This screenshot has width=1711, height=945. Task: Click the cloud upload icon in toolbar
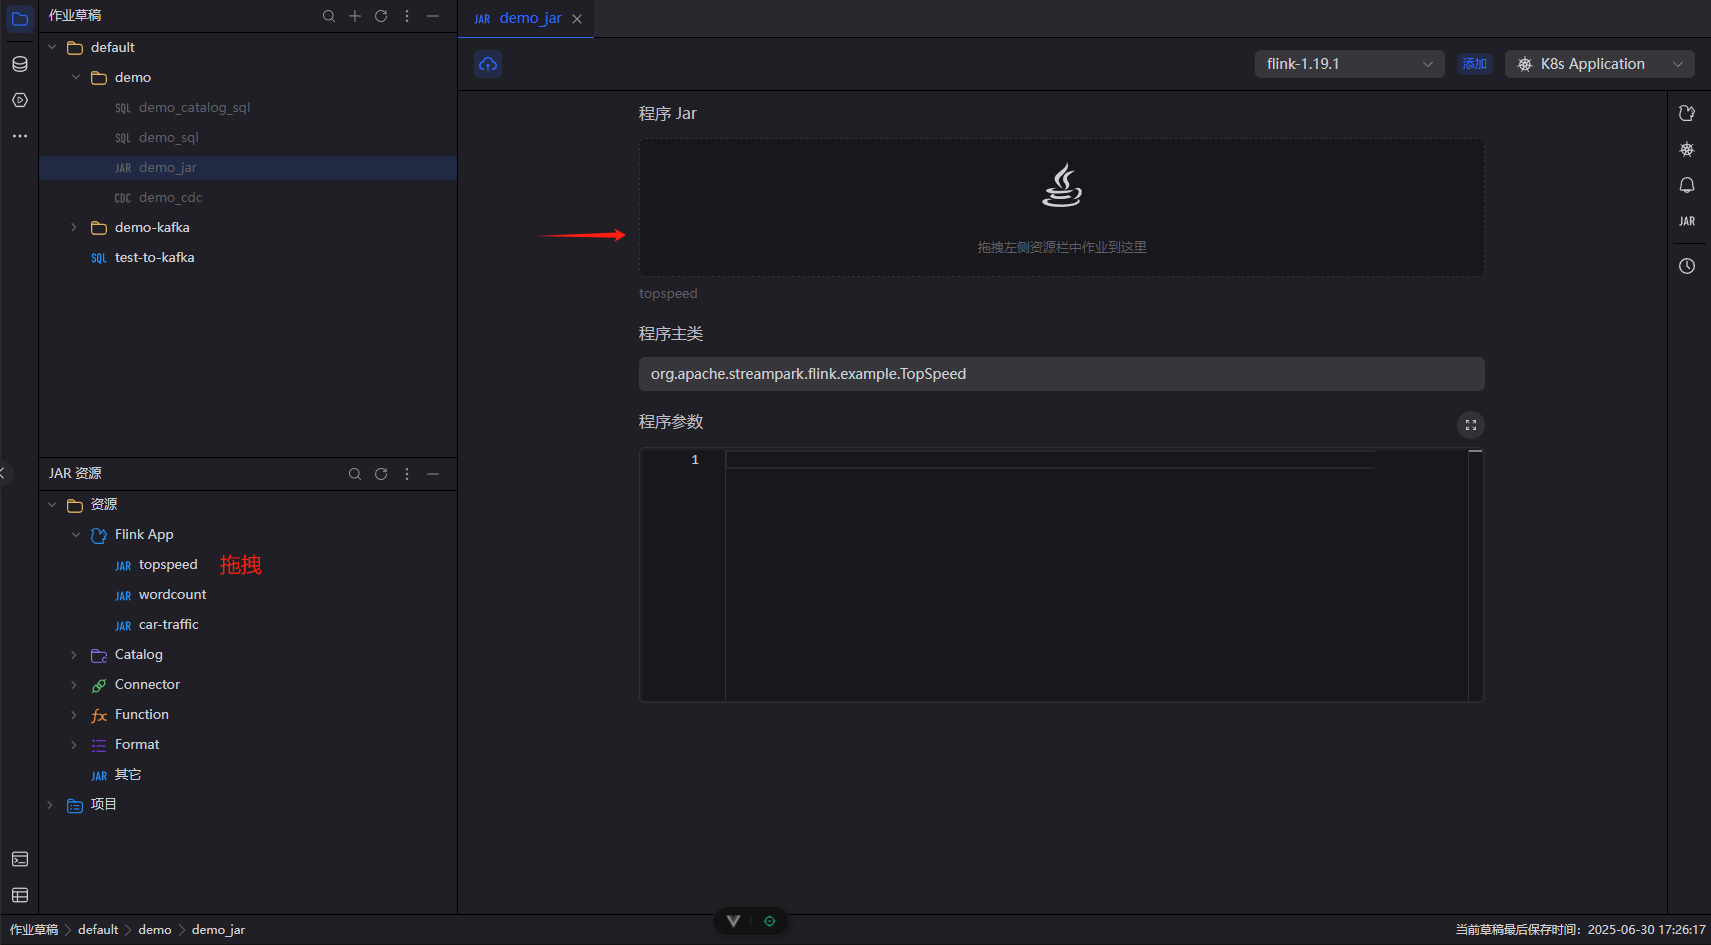click(488, 64)
